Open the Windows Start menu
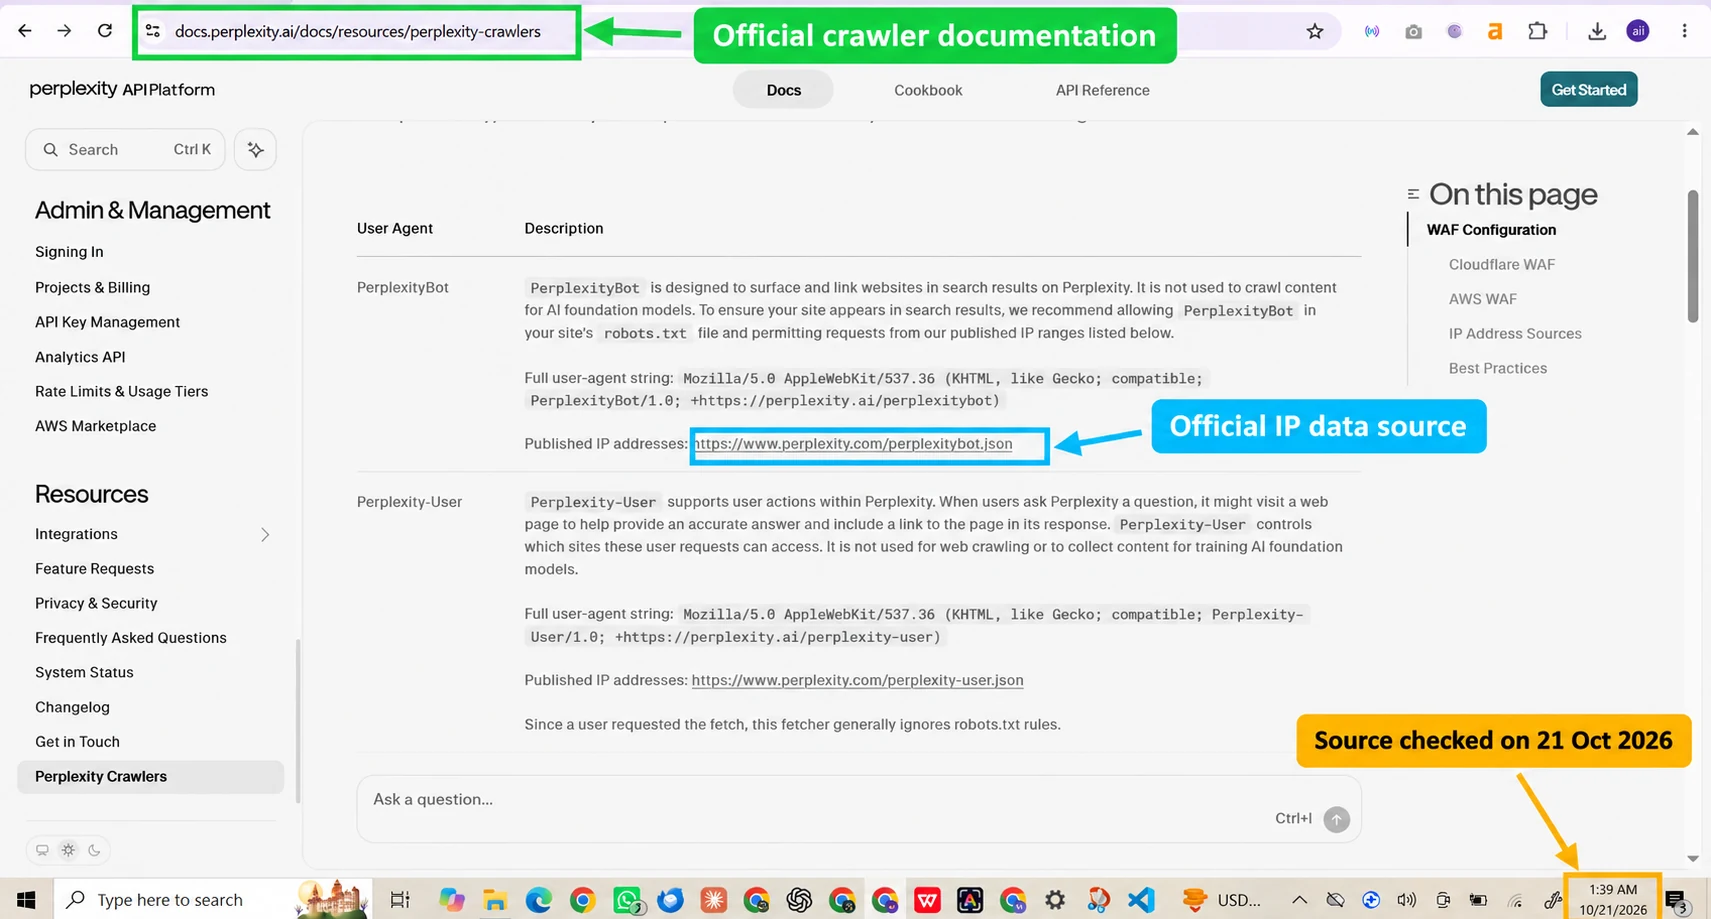The height and width of the screenshot is (919, 1711). point(26,900)
